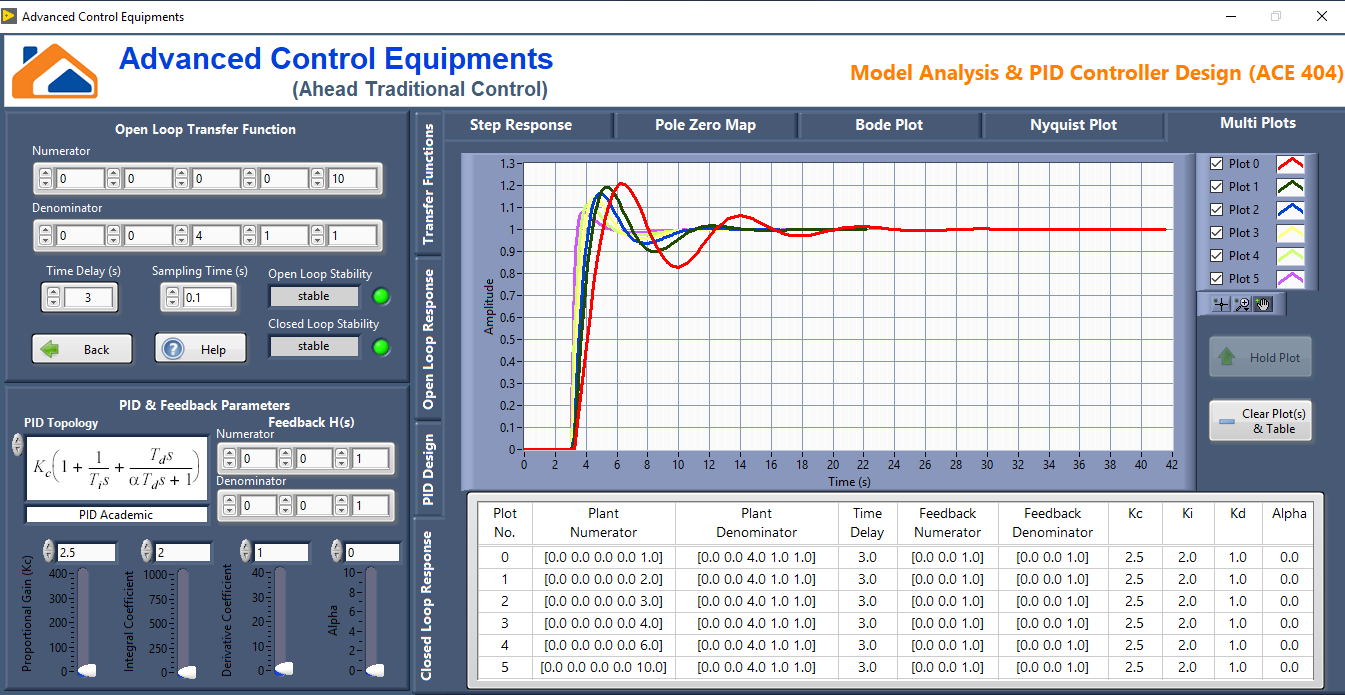Click the Plot 1 dark green line sample

(x=1290, y=187)
